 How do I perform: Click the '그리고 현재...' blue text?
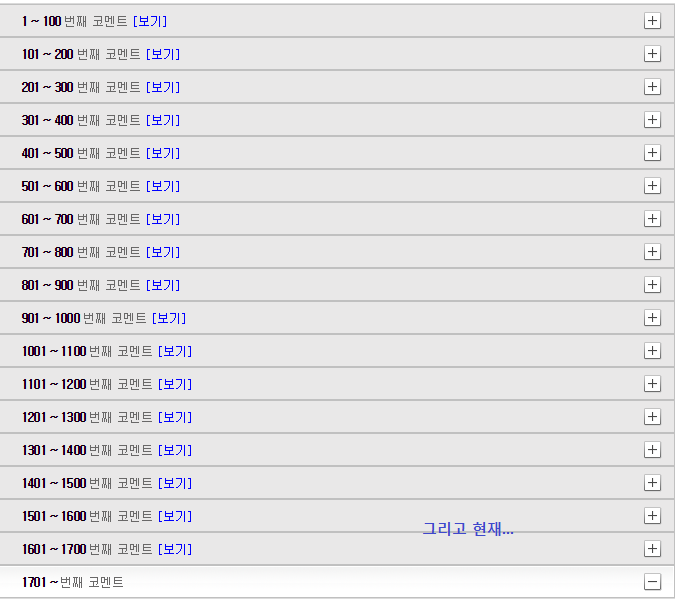point(468,529)
